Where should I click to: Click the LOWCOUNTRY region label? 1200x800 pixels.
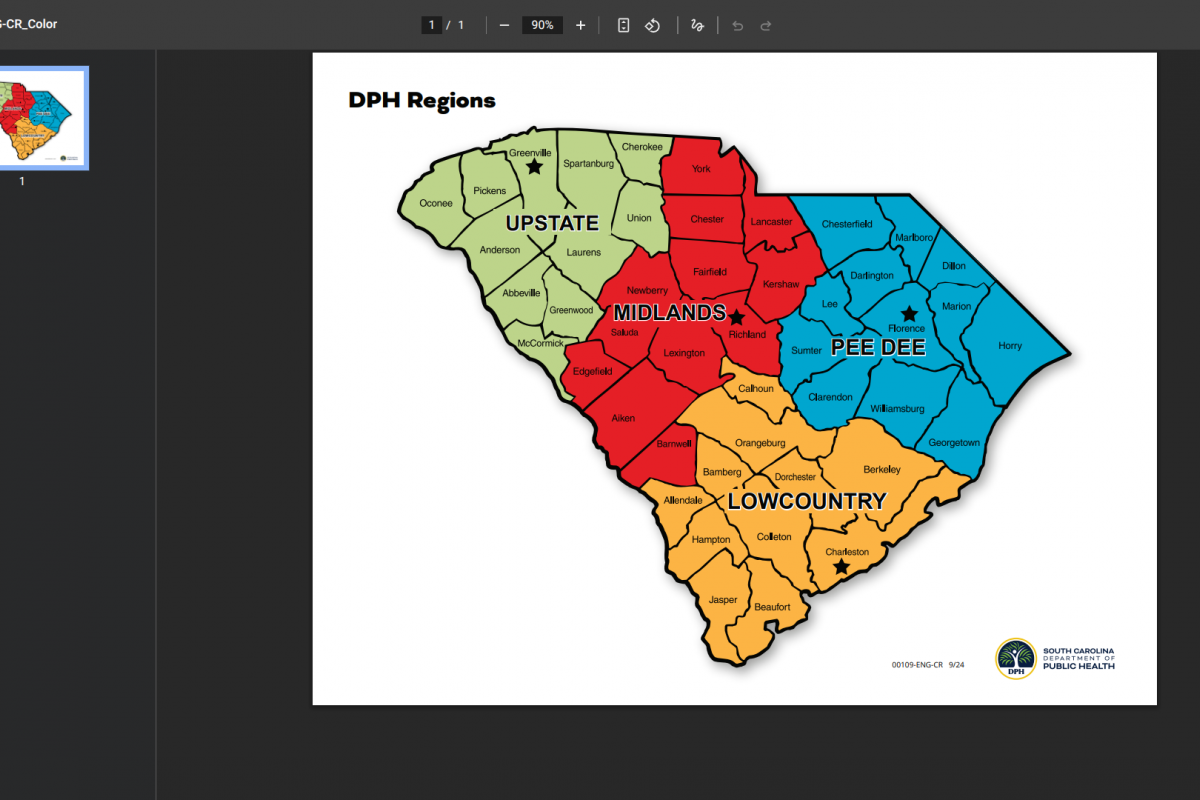tap(806, 501)
